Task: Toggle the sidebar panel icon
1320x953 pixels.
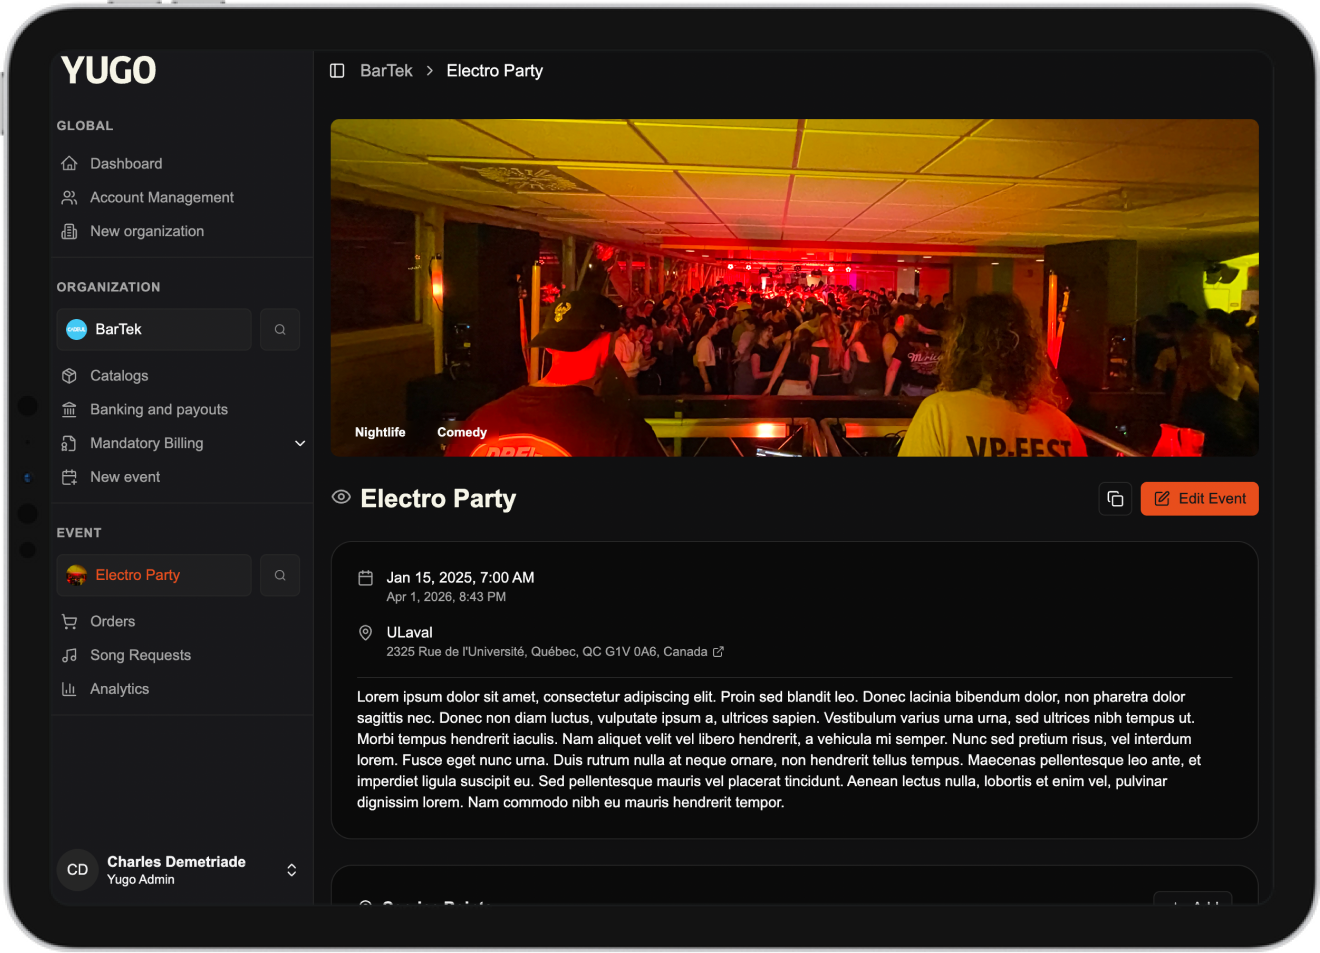Action: point(337,71)
